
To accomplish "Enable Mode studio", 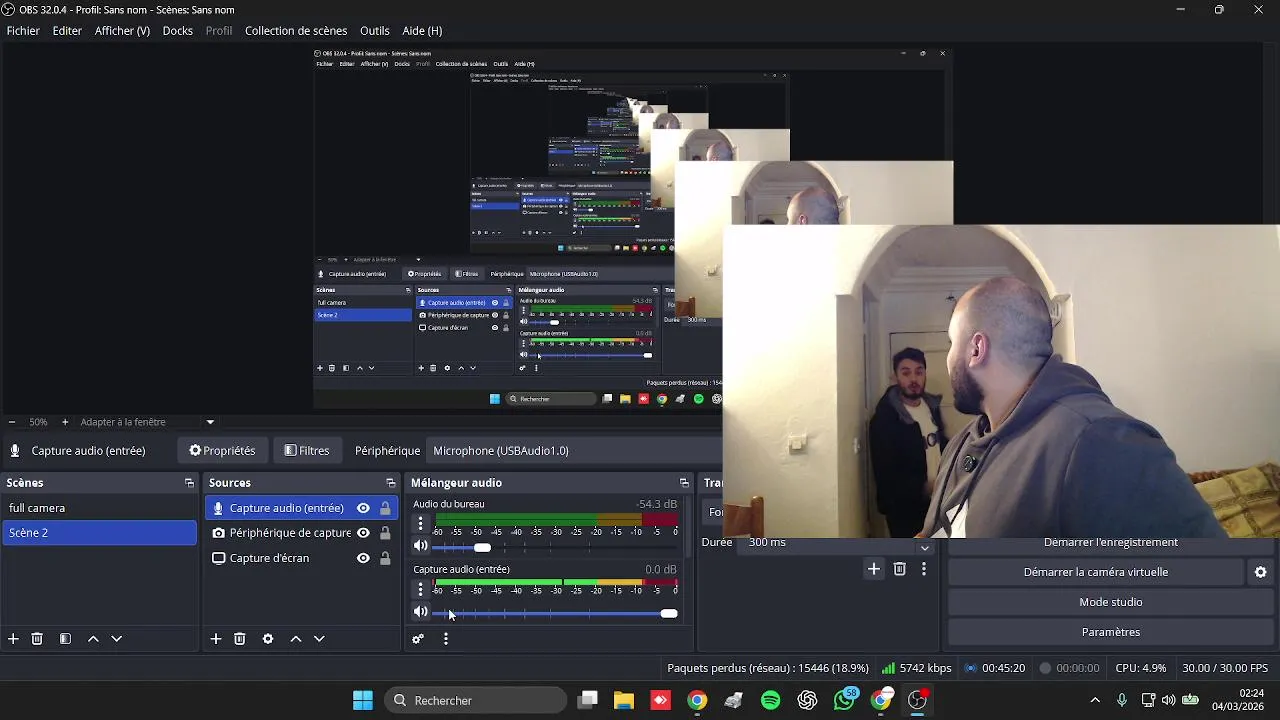I will click(1110, 602).
